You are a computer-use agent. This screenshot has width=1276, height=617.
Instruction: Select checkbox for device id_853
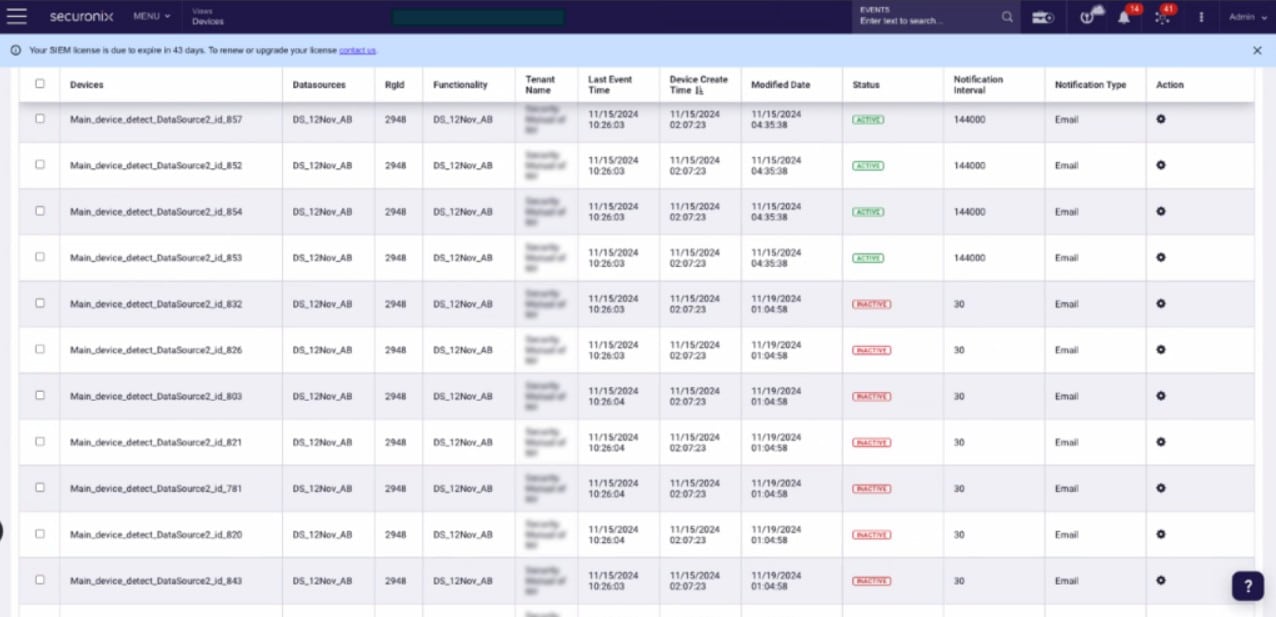coord(40,257)
